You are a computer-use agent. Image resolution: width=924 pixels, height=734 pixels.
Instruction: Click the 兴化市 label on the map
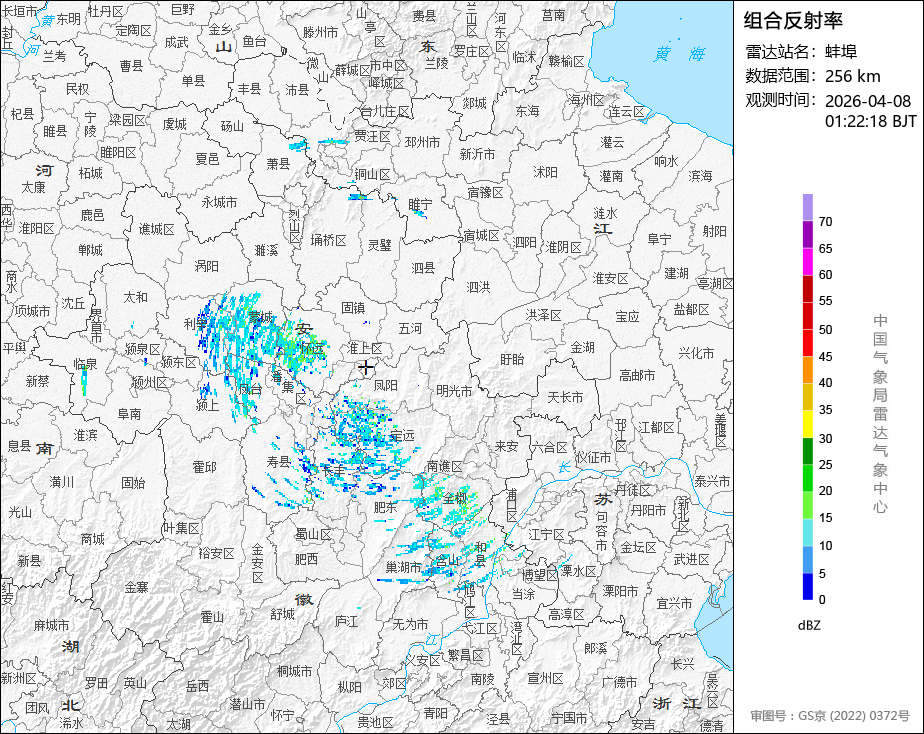coord(696,353)
